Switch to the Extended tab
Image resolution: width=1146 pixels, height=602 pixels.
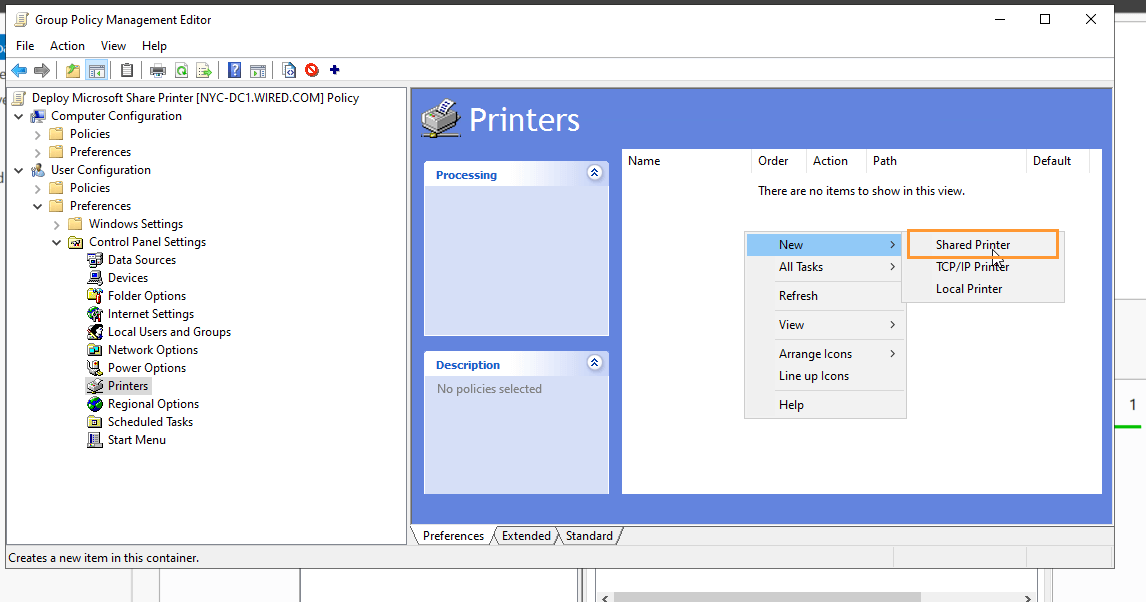coord(526,536)
